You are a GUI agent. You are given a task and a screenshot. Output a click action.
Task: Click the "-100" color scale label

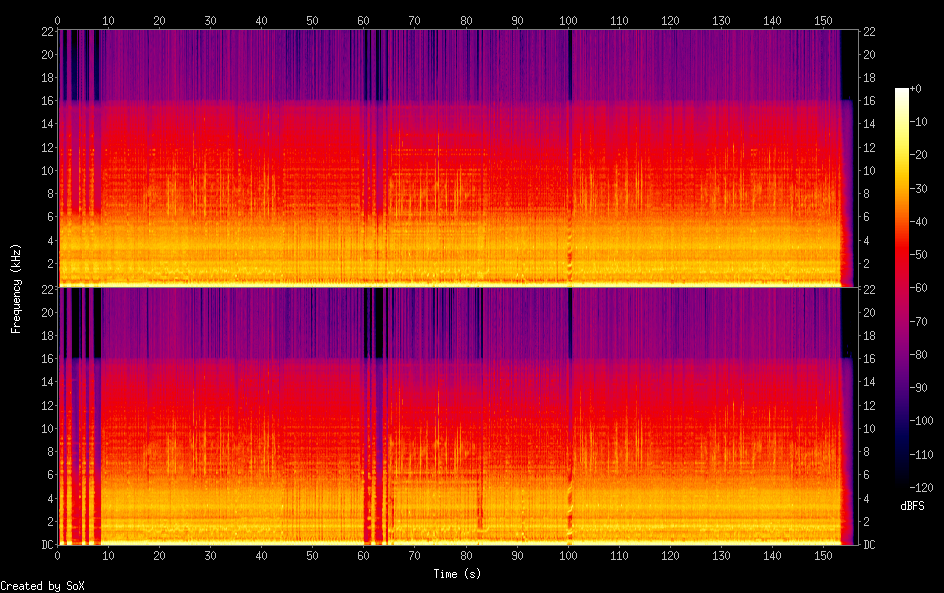tap(921, 421)
